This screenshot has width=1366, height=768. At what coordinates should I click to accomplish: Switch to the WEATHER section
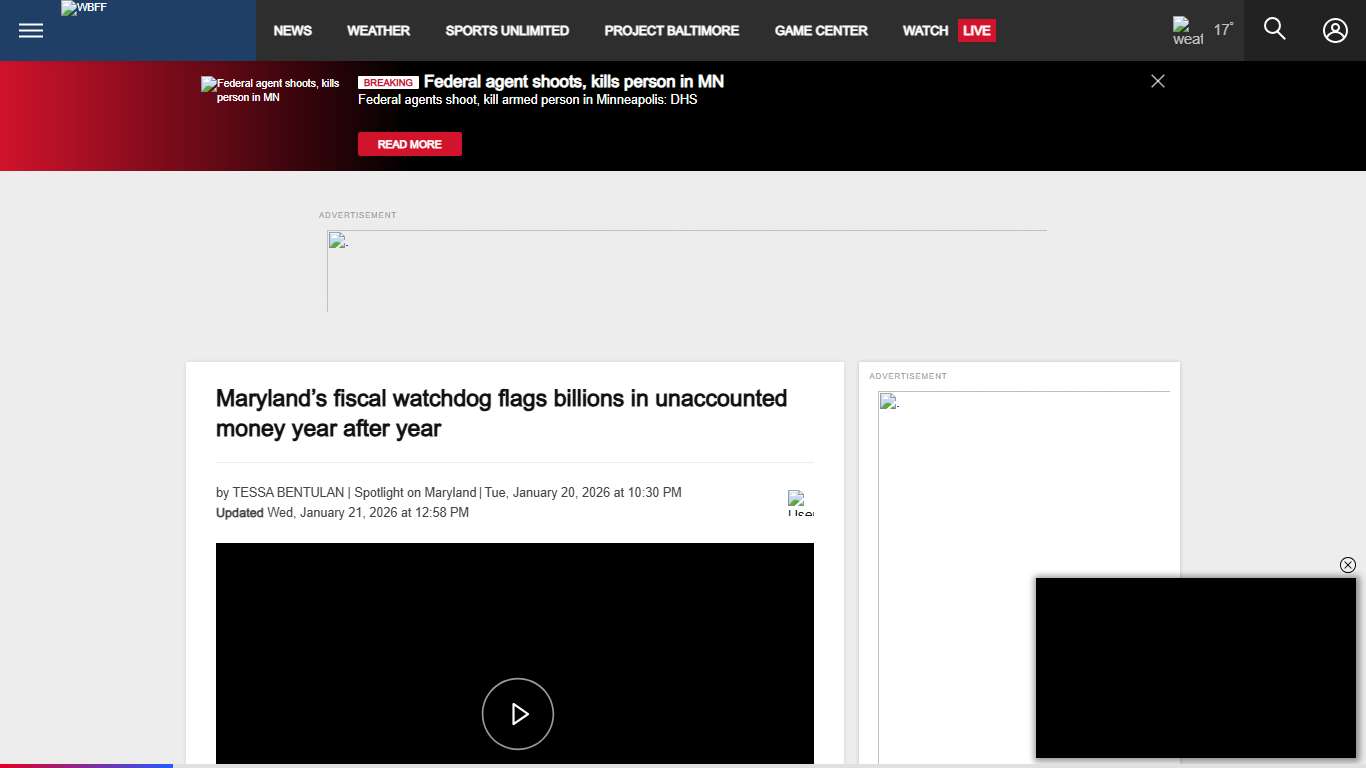(x=378, y=30)
